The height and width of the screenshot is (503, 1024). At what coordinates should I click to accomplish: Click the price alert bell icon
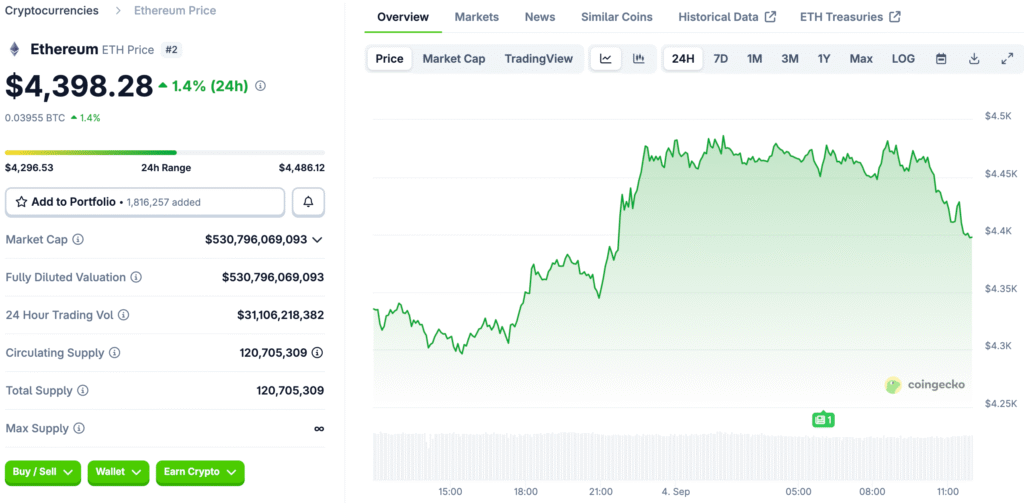point(308,202)
